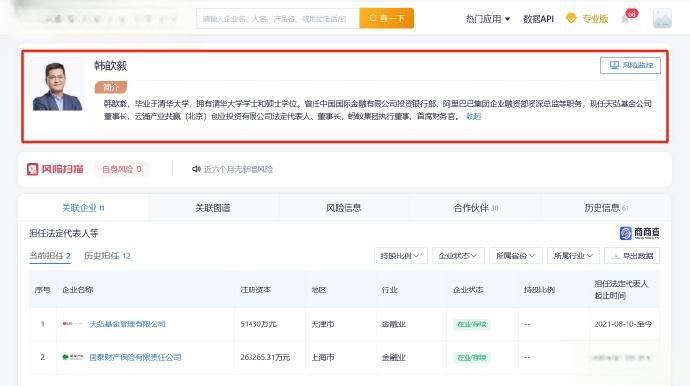Click the 在业/存续 status tag for 天弘基金
The image size is (690, 386).
click(472, 324)
